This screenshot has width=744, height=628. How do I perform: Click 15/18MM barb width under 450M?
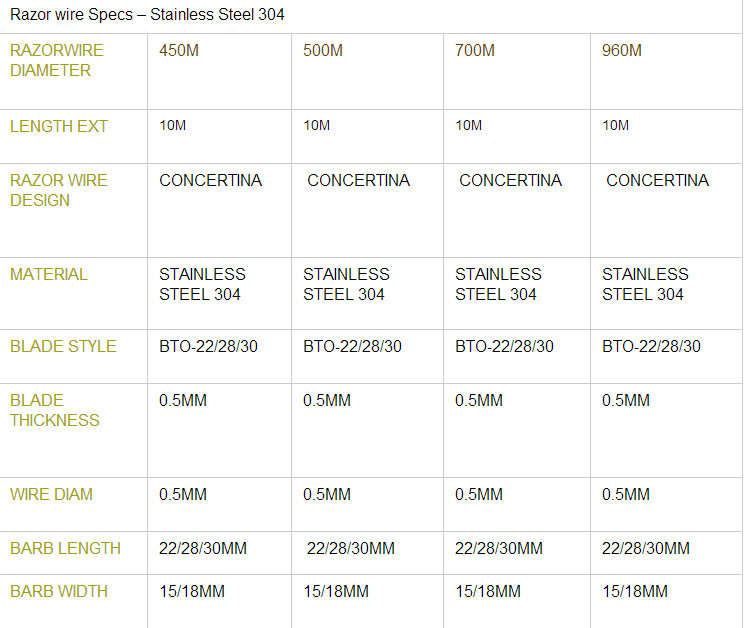[x=192, y=591]
